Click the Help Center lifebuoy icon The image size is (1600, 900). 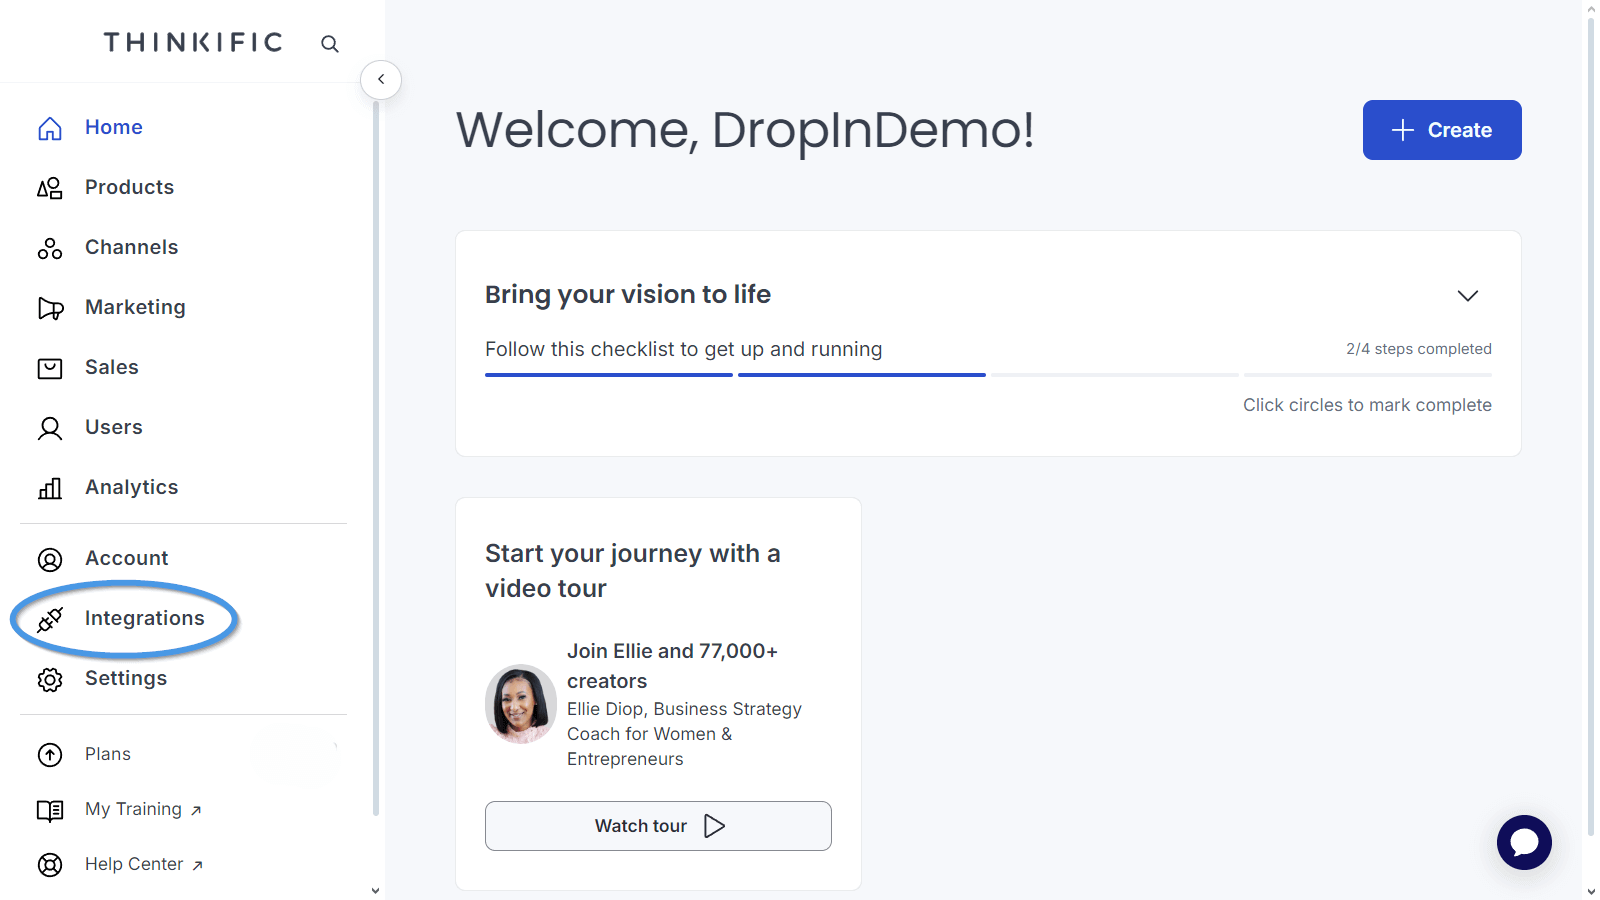[50, 864]
